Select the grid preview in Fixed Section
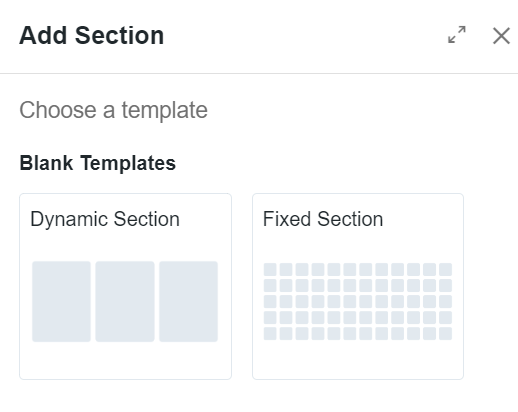Viewport: 518px width, 412px height. (358, 301)
